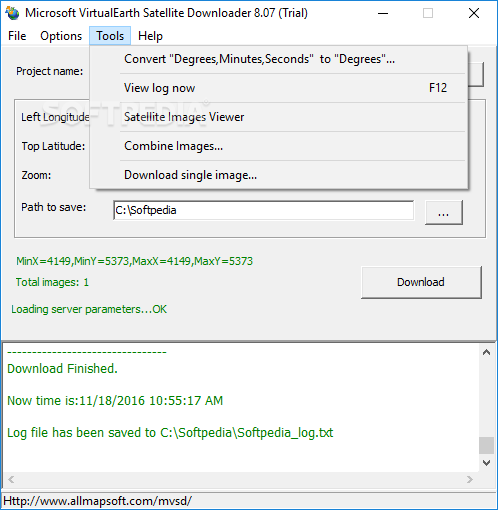Viewport: 498px width, 510px height.
Task: Click the horizontal scroll right arrow
Action: pos(470,479)
